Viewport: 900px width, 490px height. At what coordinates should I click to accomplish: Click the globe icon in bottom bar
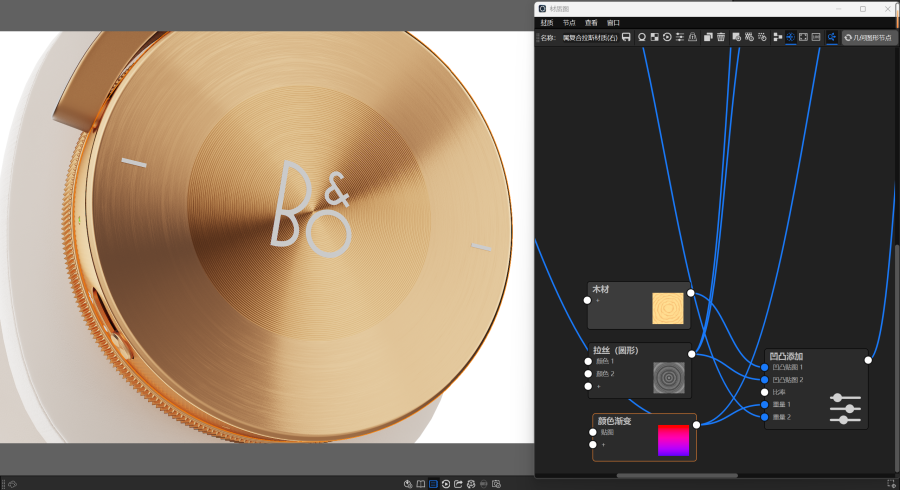(x=471, y=484)
